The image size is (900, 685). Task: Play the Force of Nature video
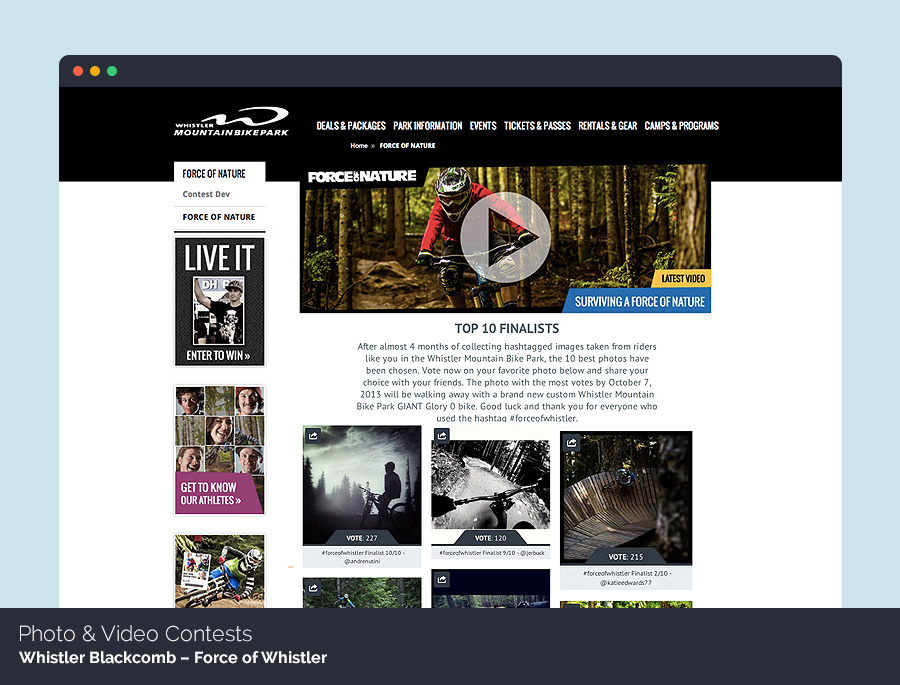[505, 238]
